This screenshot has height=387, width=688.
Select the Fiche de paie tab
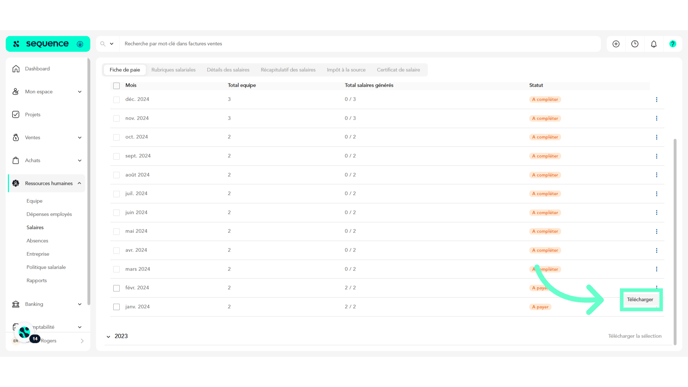[125, 70]
